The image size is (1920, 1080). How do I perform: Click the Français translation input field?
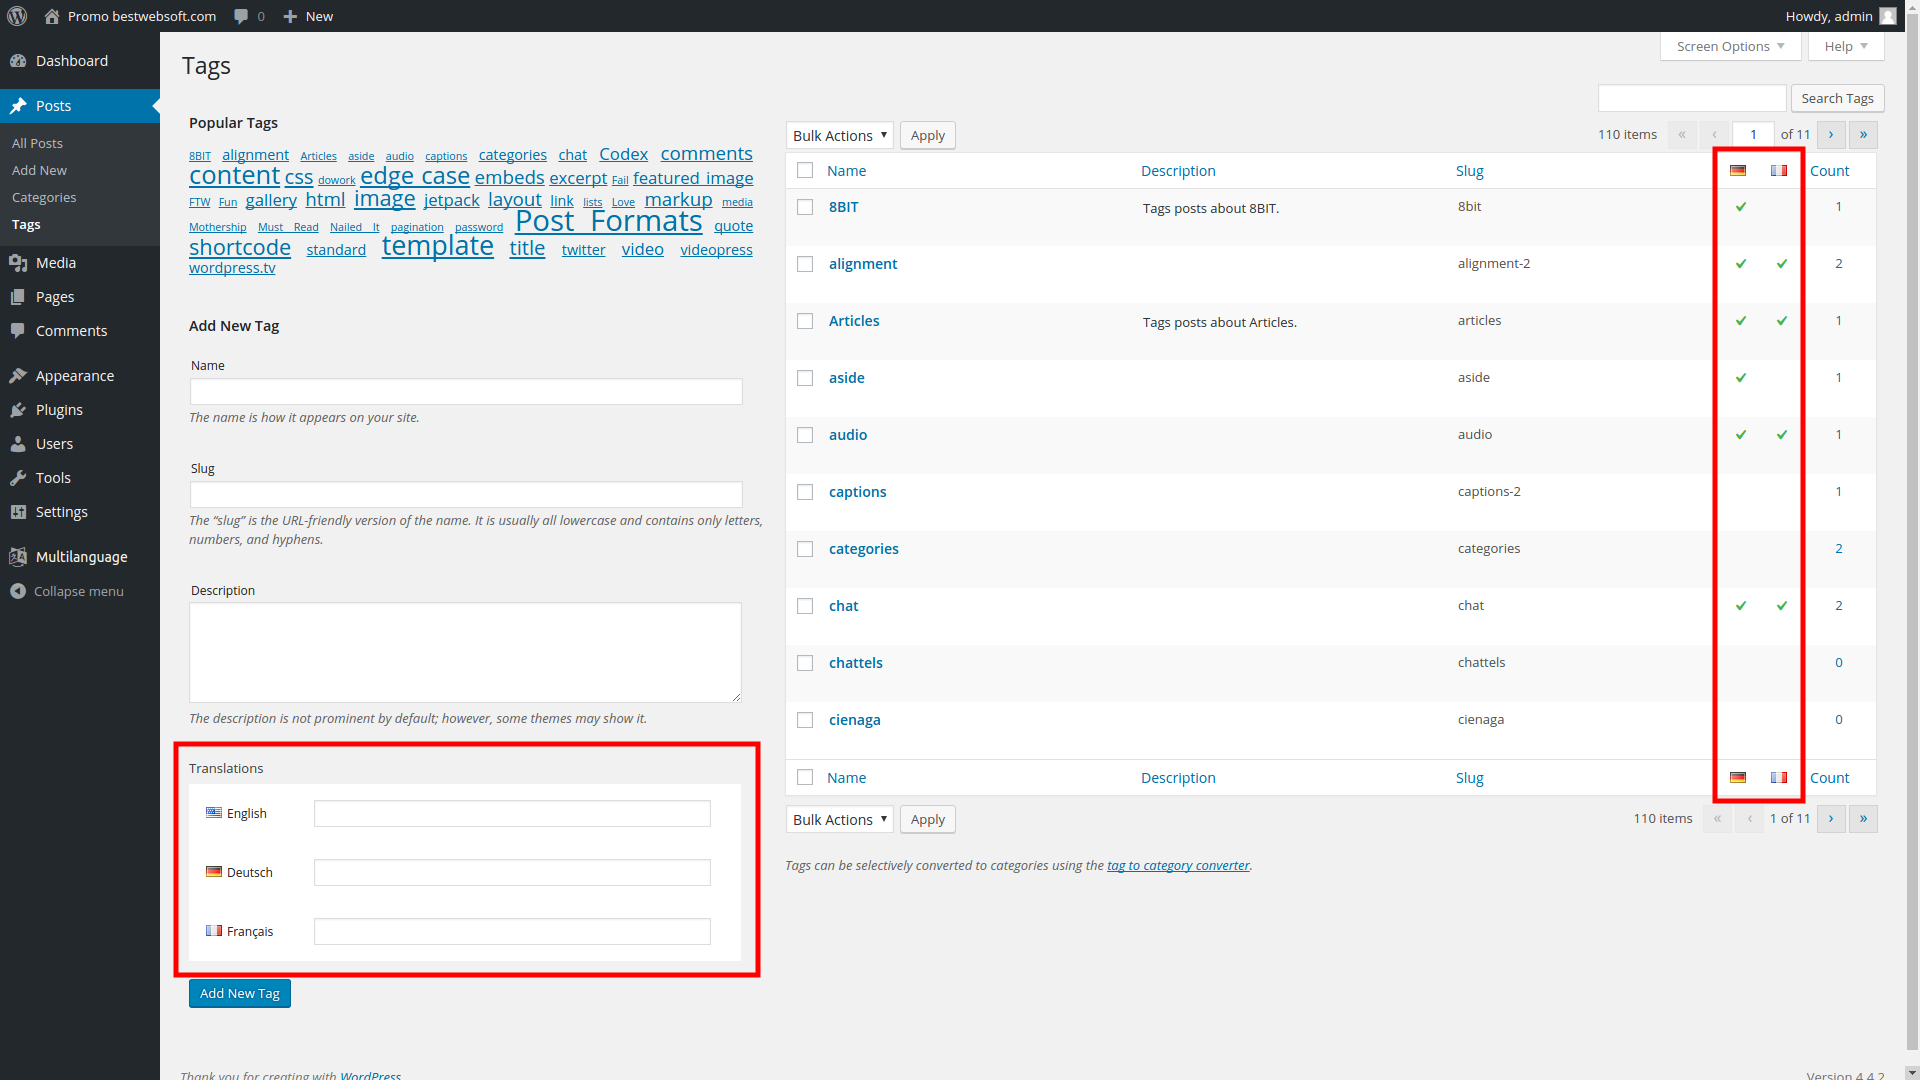[512, 932]
